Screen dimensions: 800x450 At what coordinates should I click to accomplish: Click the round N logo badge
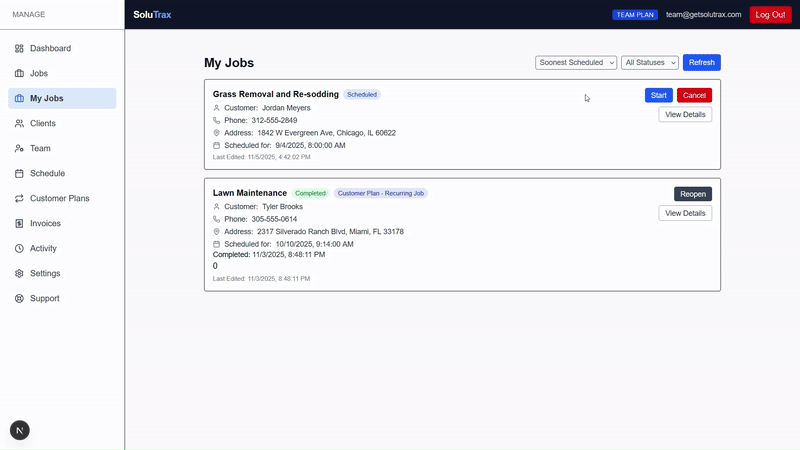click(x=20, y=430)
